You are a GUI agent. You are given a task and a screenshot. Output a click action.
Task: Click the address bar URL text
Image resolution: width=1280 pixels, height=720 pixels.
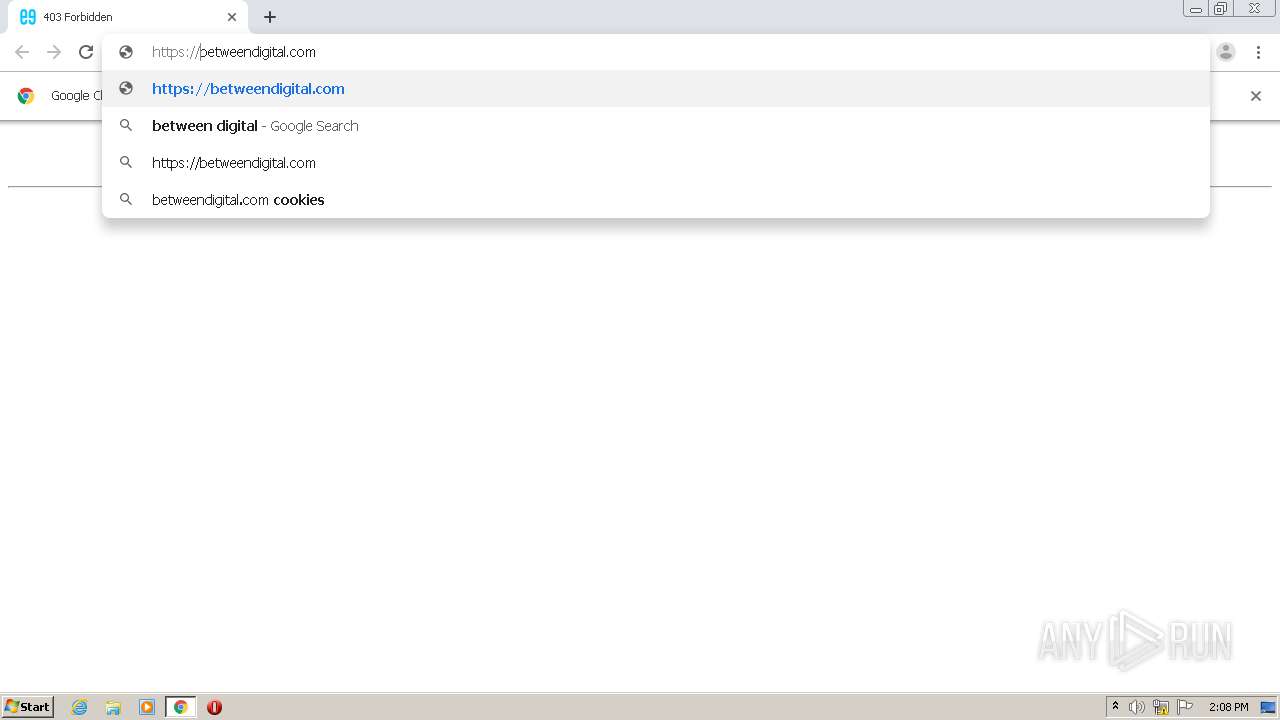(x=234, y=52)
